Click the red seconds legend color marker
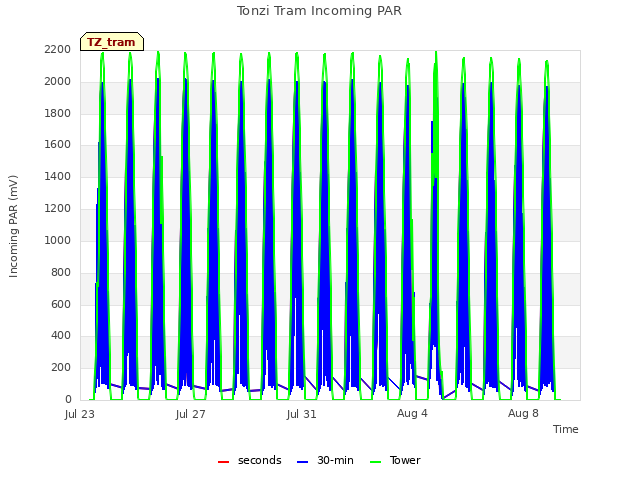 click(x=224, y=462)
